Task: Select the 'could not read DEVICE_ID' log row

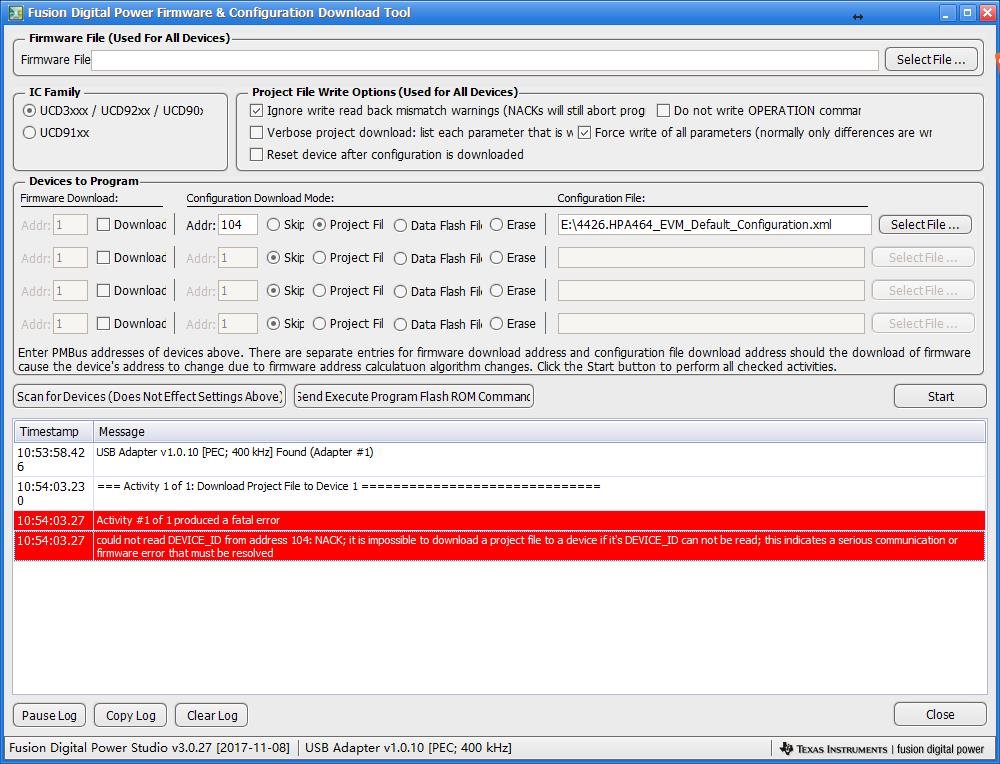Action: pyautogui.click(x=500, y=547)
